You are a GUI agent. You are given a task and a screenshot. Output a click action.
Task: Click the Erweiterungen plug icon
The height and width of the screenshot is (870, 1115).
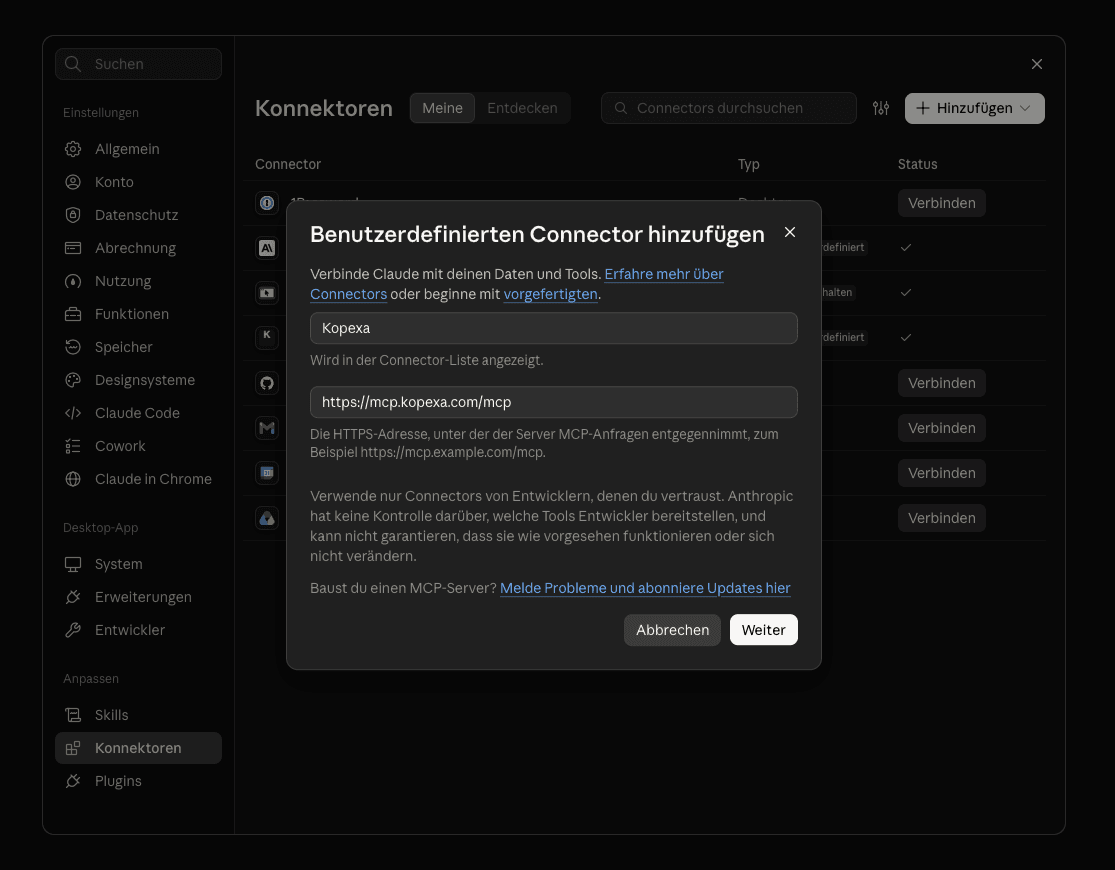[73, 597]
